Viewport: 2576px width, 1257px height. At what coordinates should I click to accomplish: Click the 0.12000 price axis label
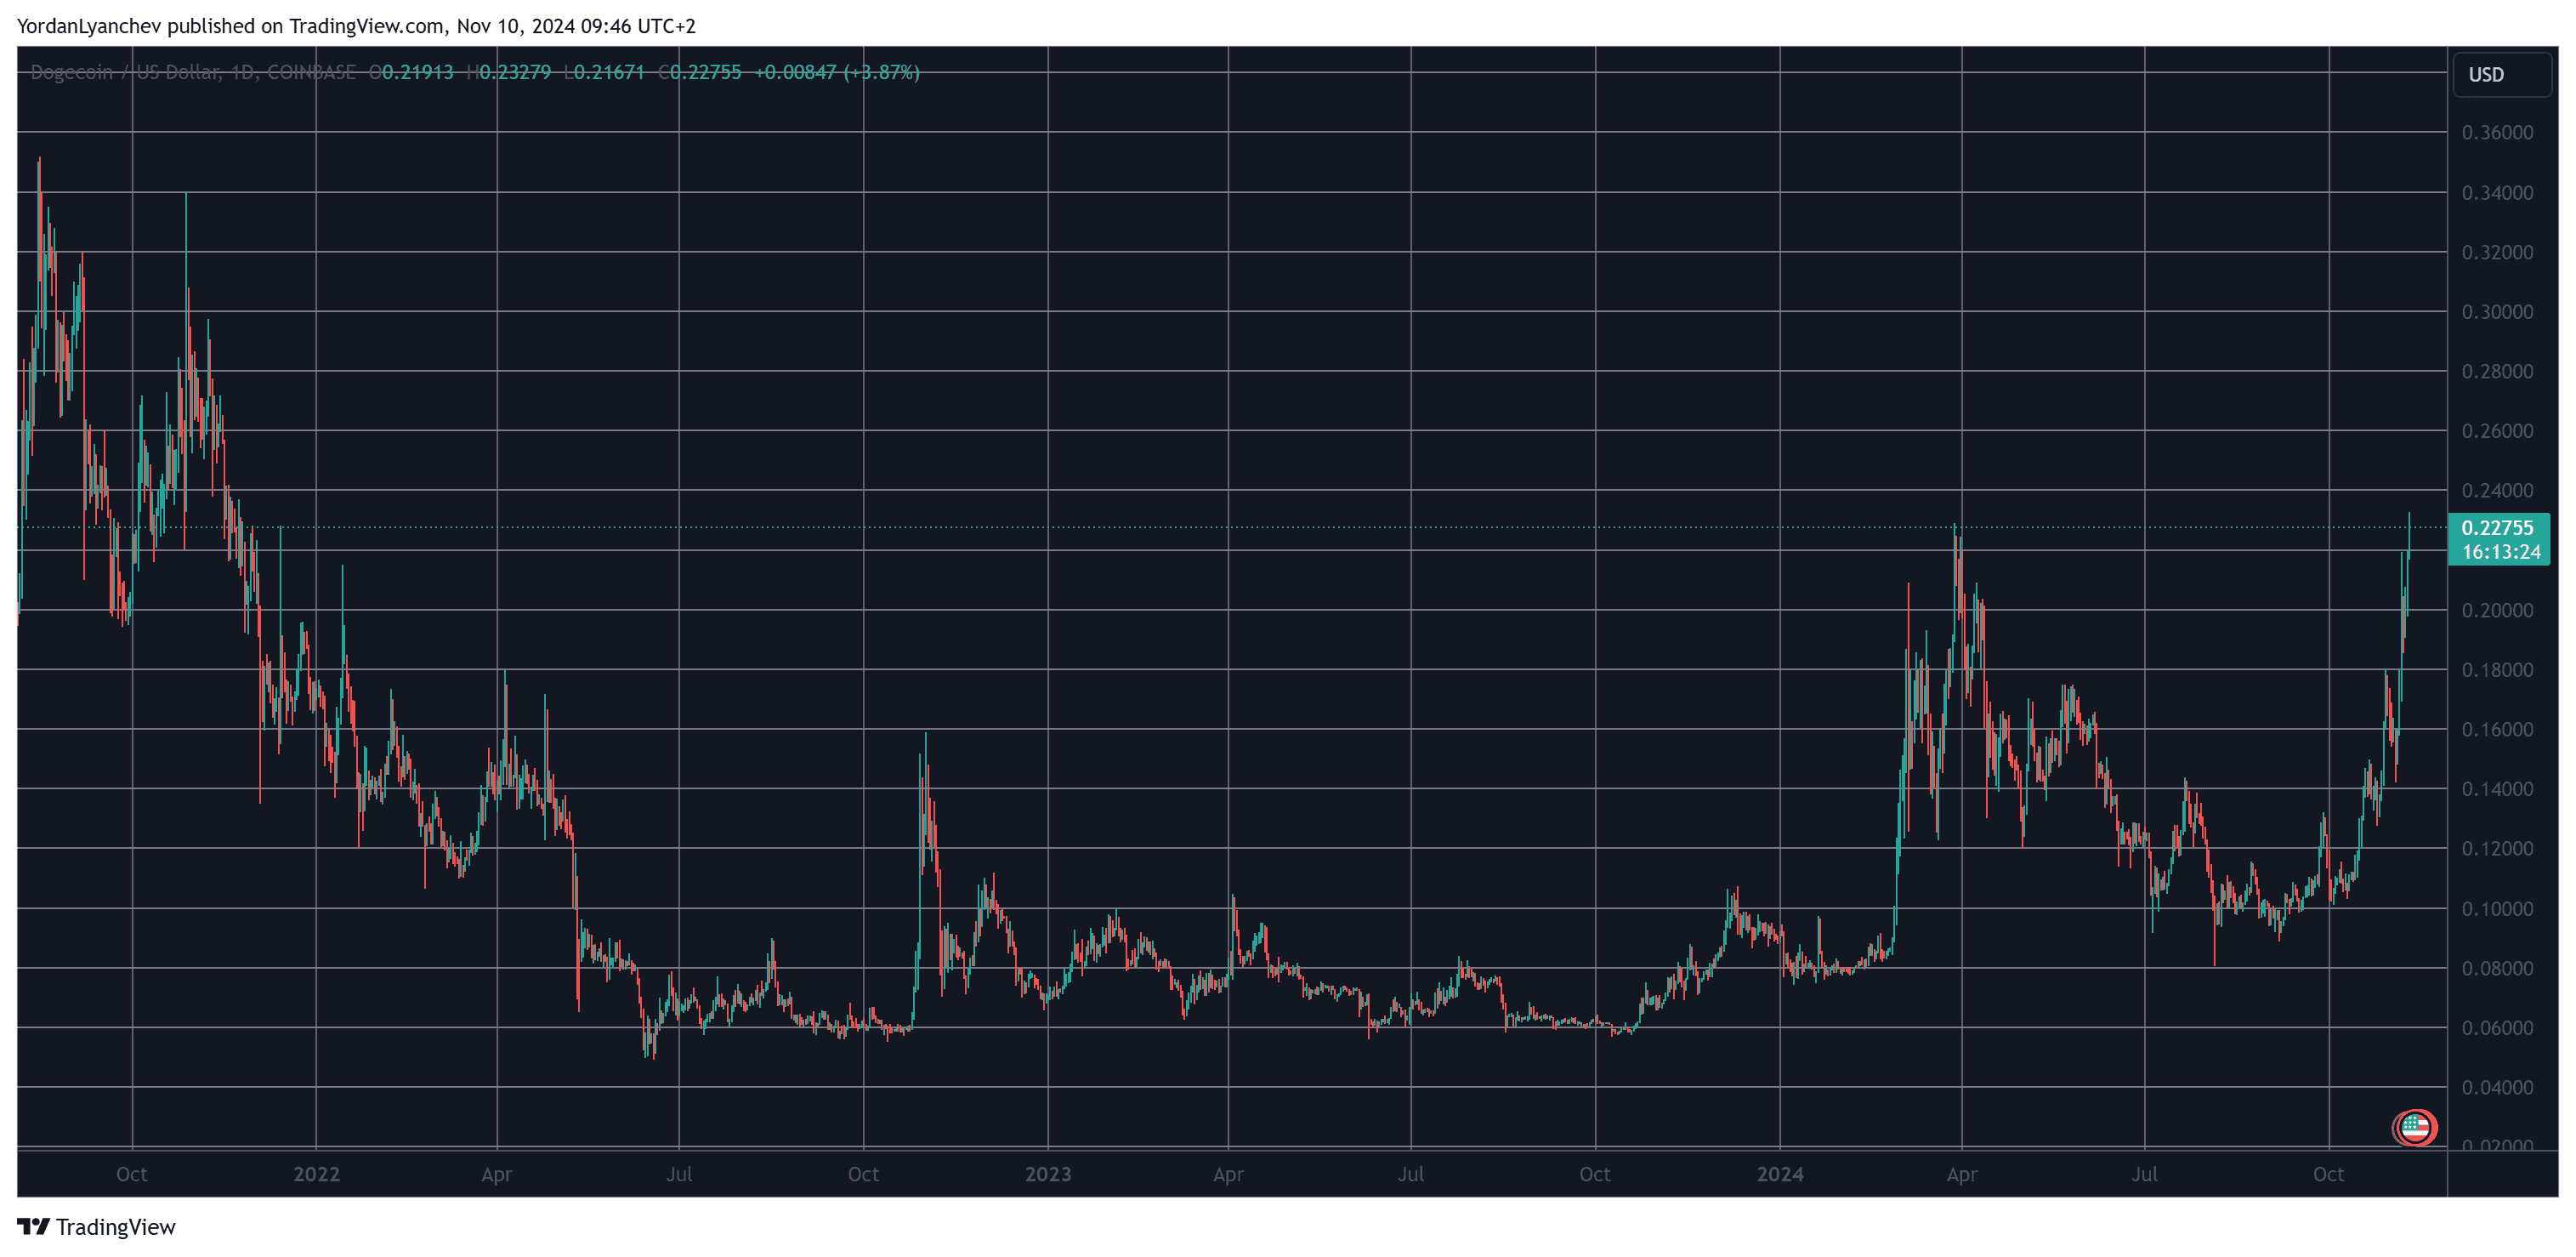point(2497,849)
